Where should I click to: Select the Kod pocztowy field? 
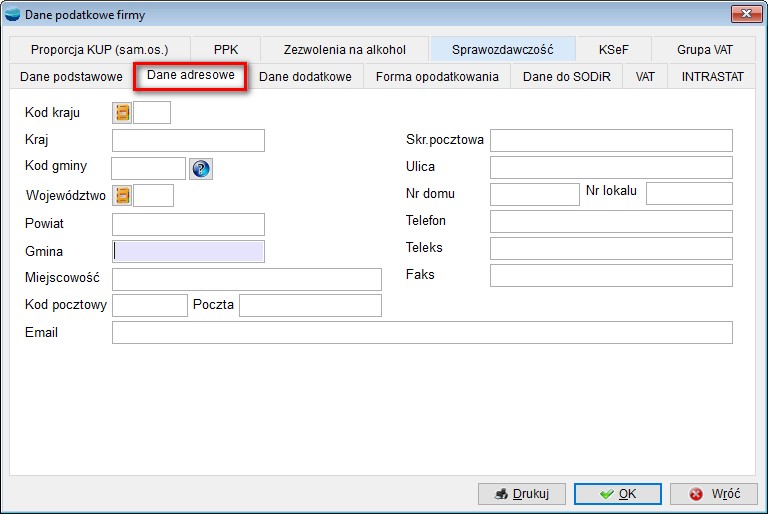click(149, 305)
